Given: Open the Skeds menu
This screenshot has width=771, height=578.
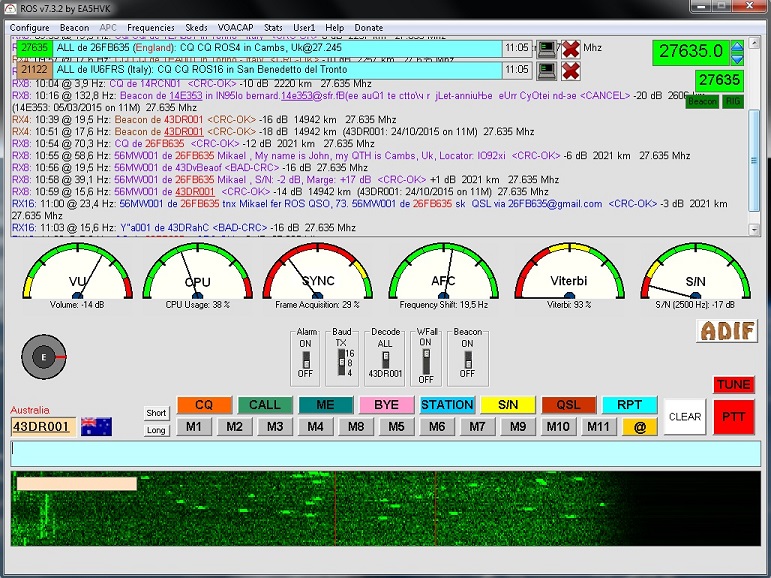Looking at the screenshot, I should [x=196, y=28].
